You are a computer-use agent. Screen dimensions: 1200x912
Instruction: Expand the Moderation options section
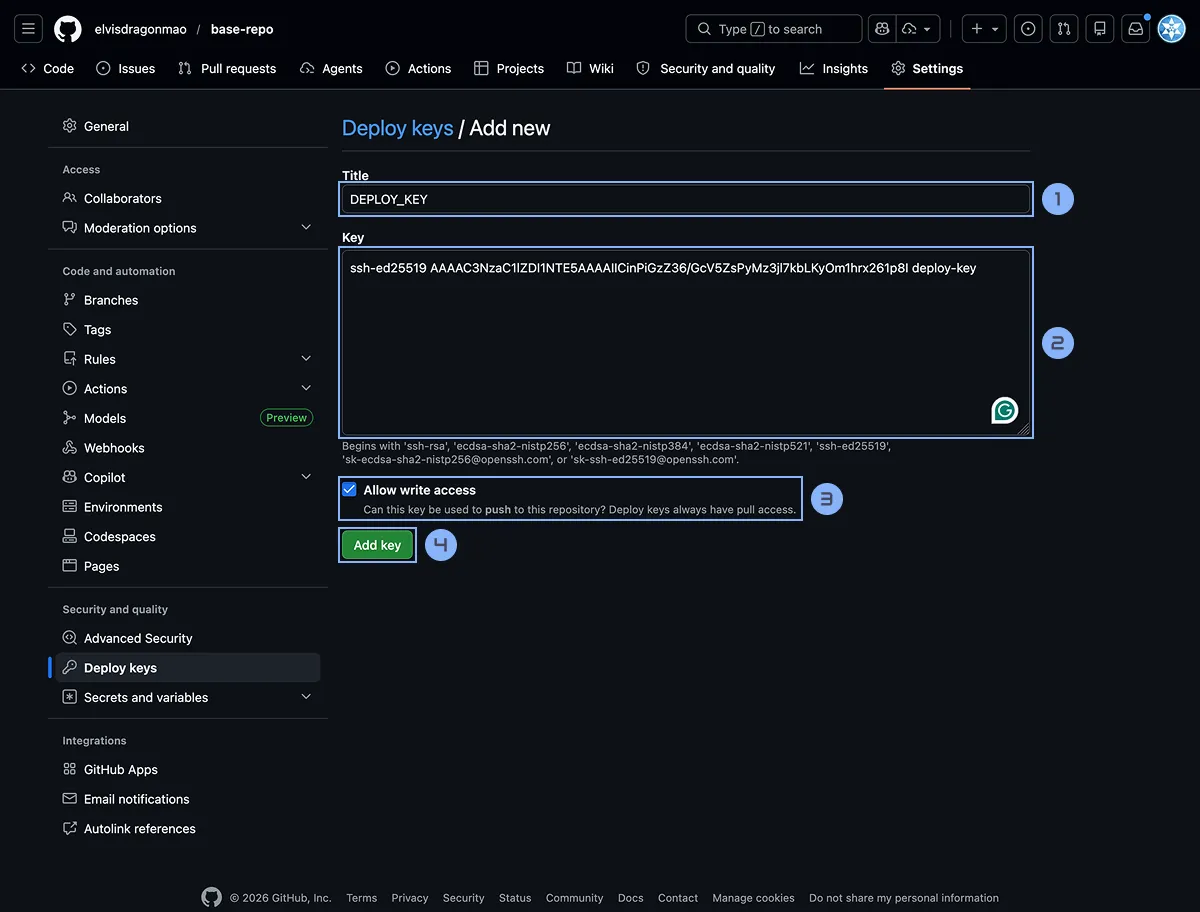click(306, 228)
